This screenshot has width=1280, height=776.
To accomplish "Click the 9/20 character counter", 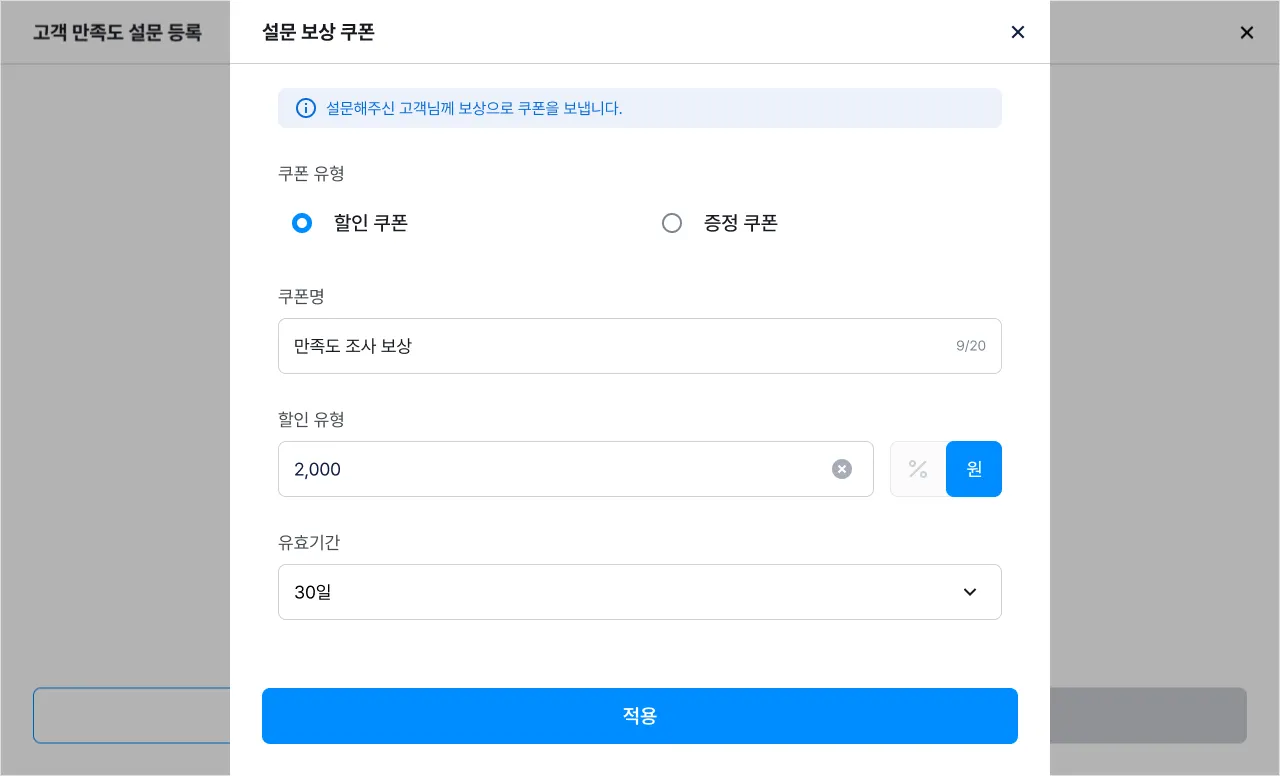I will click(970, 346).
